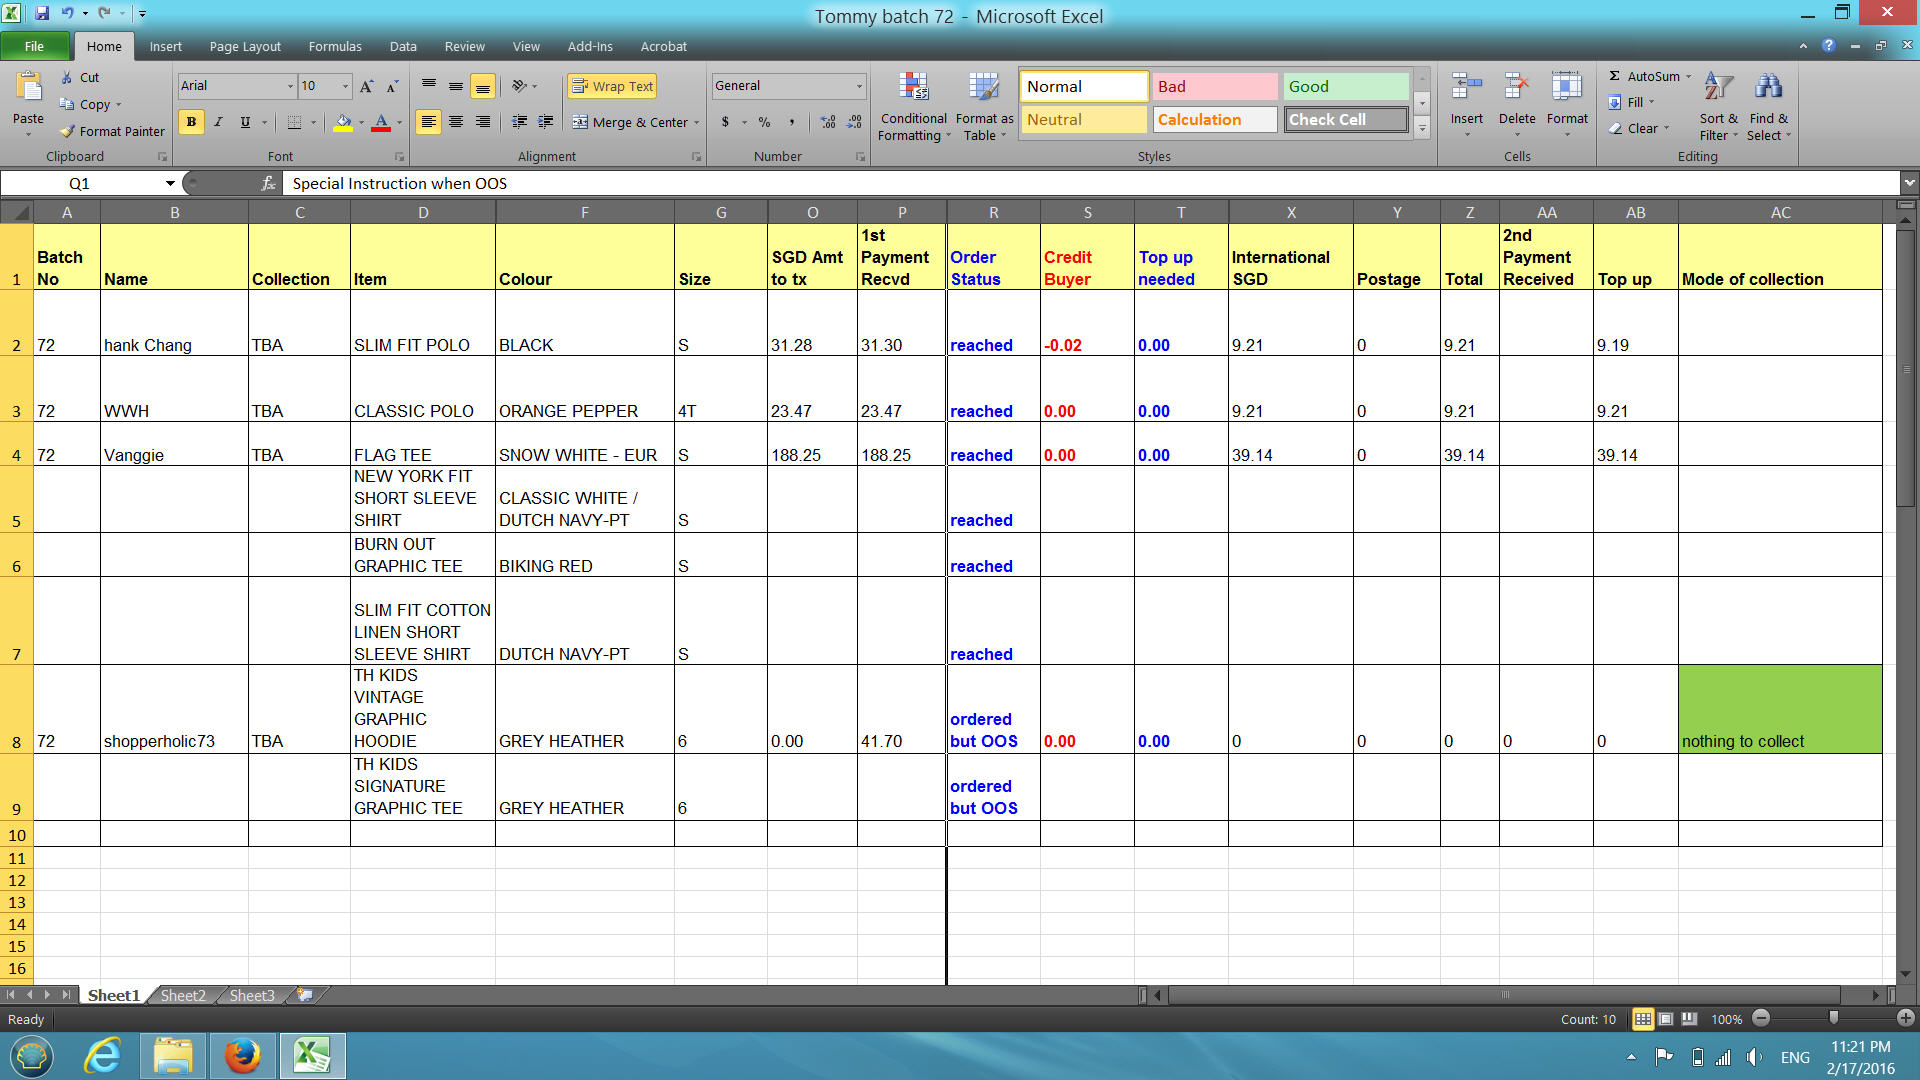Apply the Calculation cell style

(1214, 119)
